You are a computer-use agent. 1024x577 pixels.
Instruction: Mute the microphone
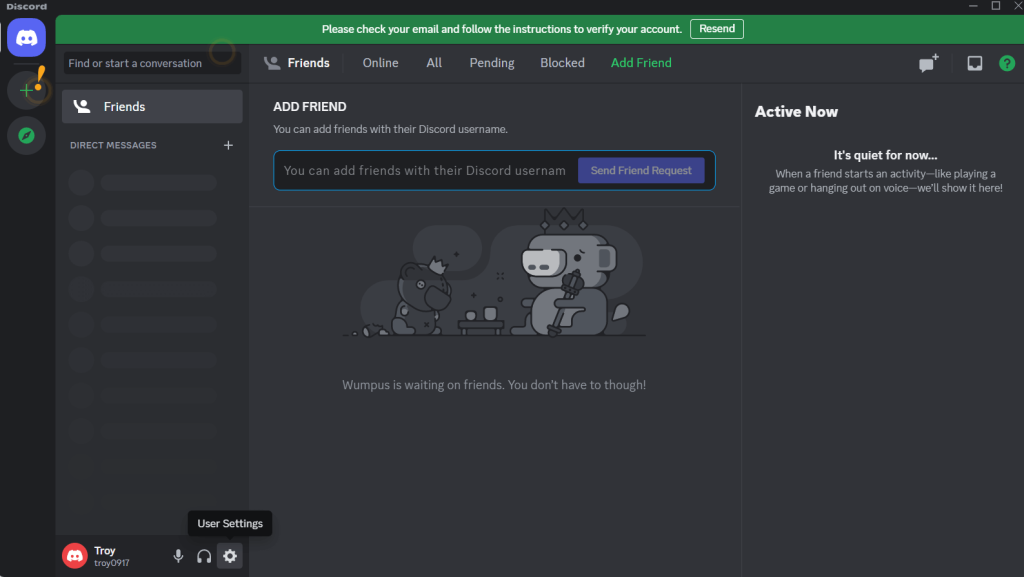178,556
